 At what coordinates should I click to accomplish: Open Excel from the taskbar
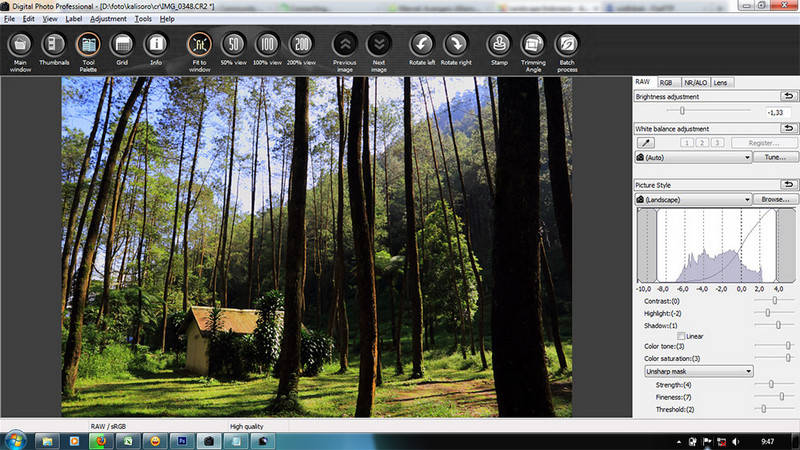point(128,441)
